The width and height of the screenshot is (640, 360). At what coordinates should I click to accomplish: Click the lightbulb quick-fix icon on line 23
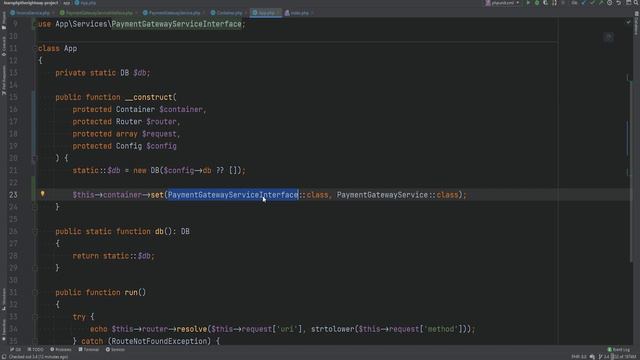click(x=42, y=194)
